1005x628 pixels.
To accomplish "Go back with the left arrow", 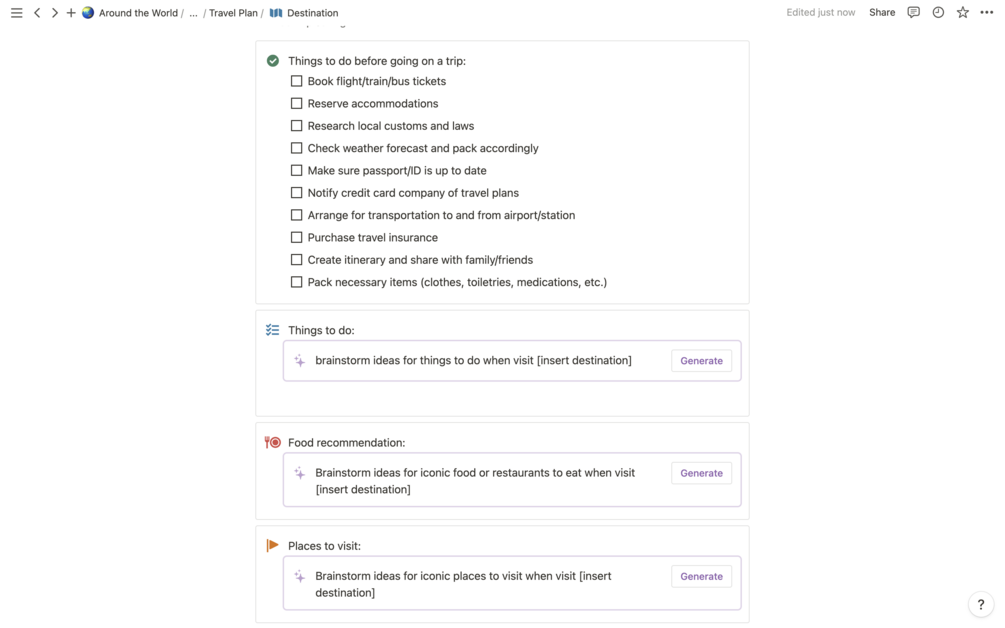I will [37, 13].
